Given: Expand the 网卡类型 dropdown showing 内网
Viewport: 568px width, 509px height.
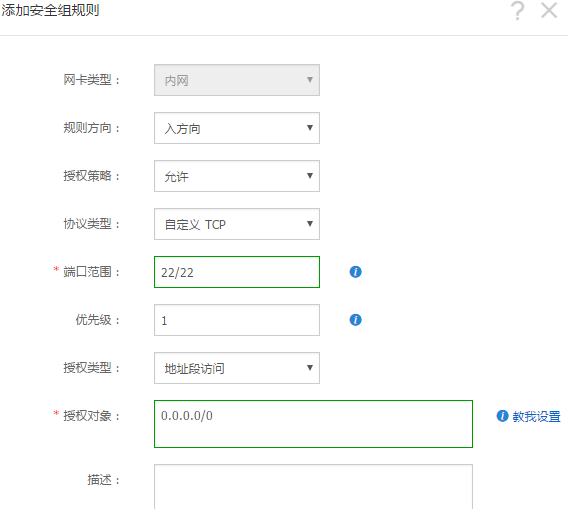Looking at the screenshot, I should [x=237, y=80].
